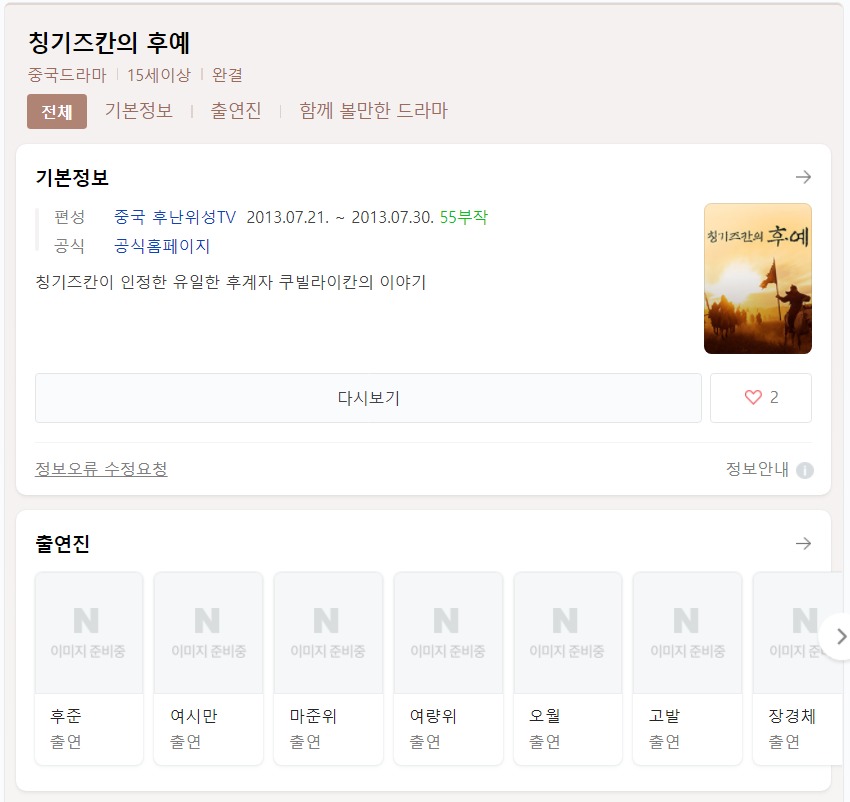Like the drama with heart button

761,397
